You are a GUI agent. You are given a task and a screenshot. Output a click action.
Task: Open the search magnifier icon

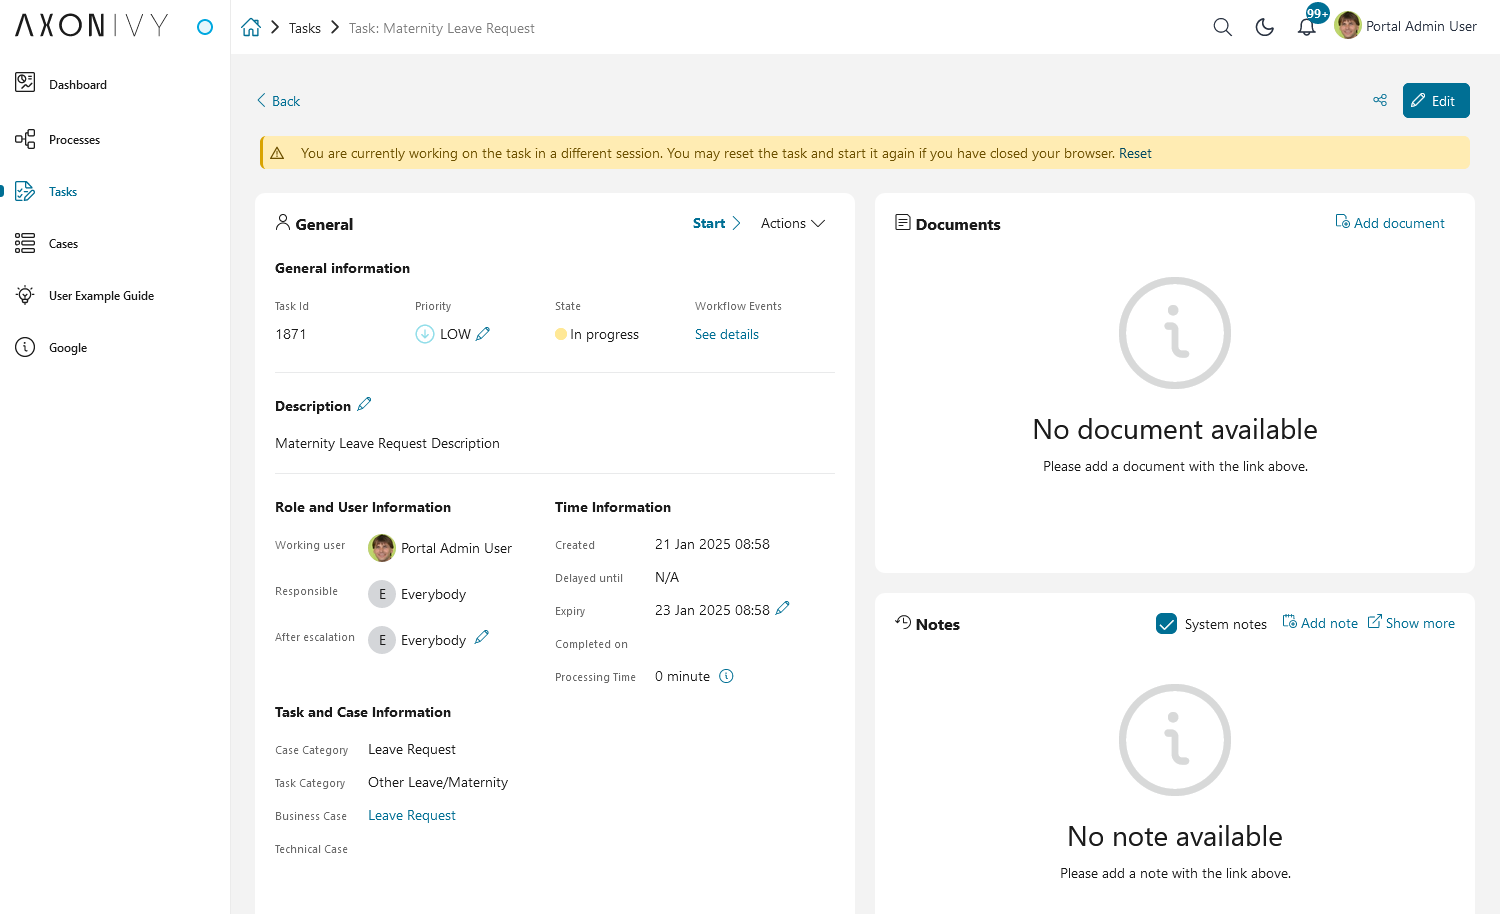click(1222, 27)
